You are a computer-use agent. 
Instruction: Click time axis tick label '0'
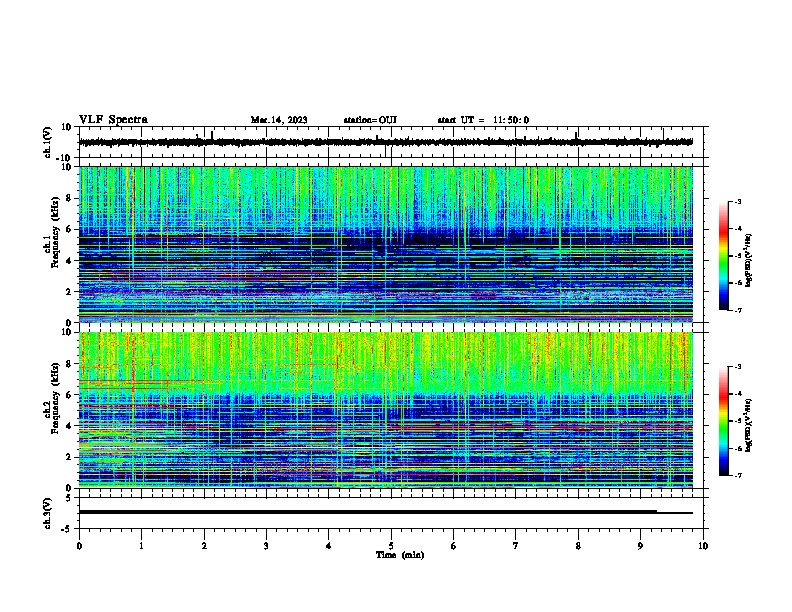tap(79, 546)
